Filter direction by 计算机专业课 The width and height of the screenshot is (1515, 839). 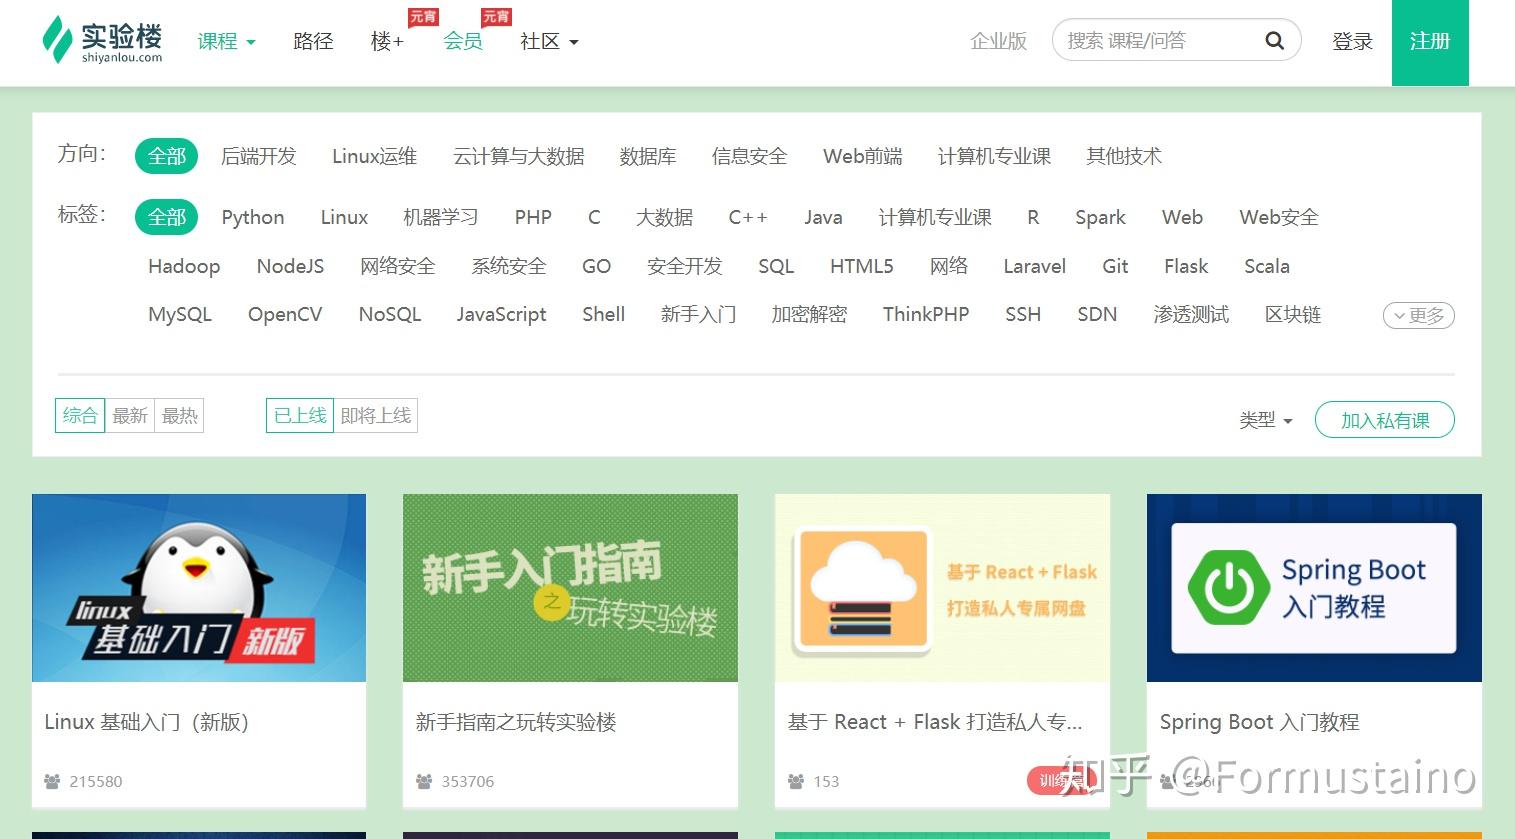pyautogui.click(x=994, y=156)
